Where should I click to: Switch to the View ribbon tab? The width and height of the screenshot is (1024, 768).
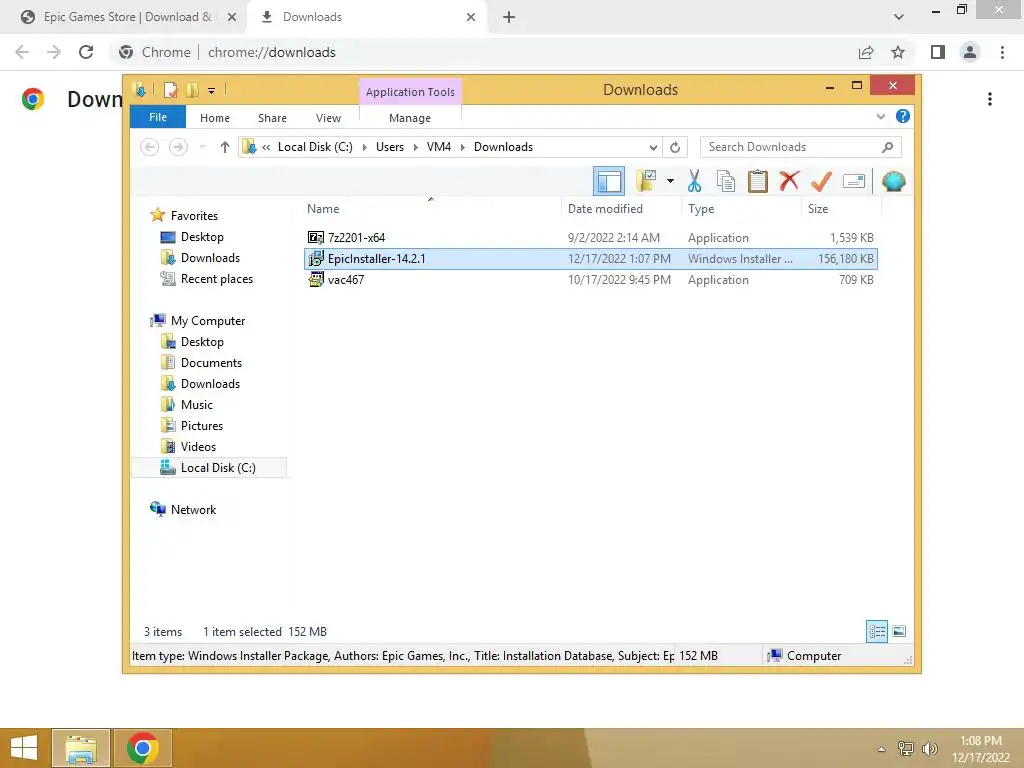[328, 118]
